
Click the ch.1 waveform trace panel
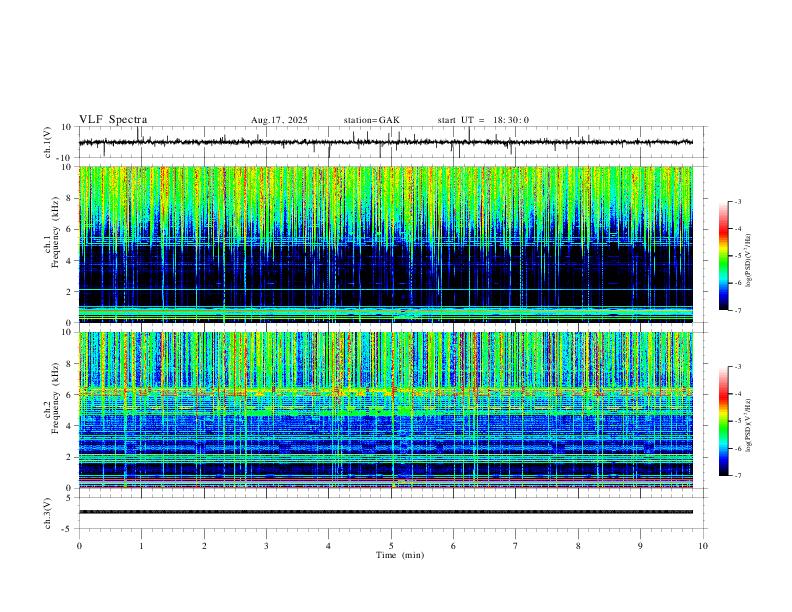(391, 142)
